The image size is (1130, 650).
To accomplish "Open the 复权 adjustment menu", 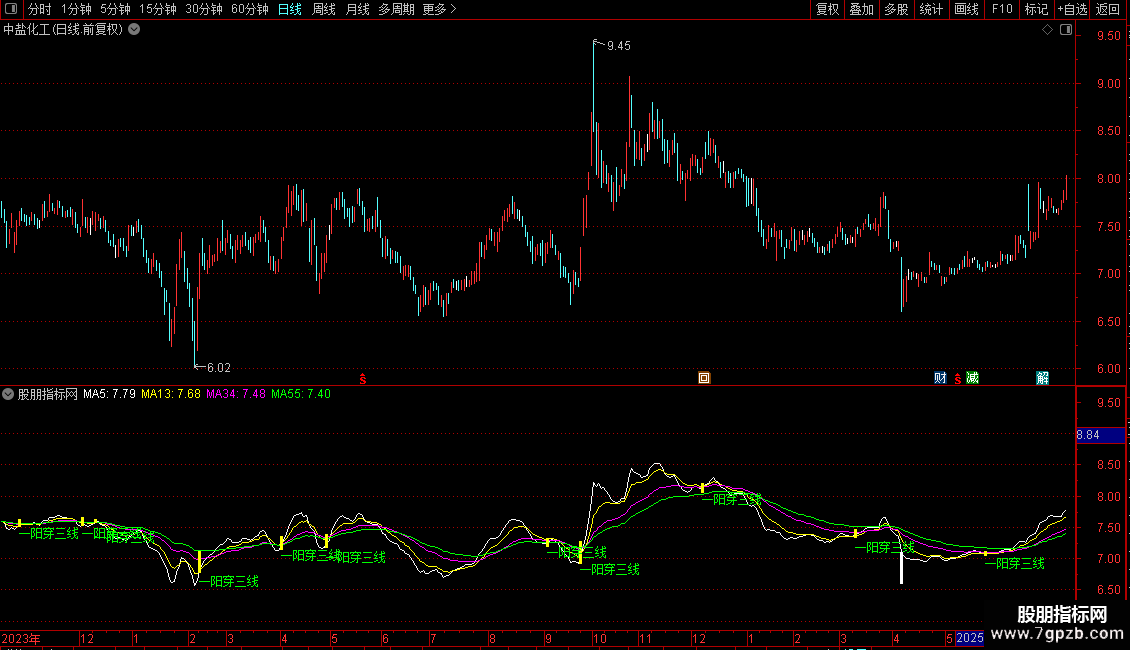I will tap(827, 9).
